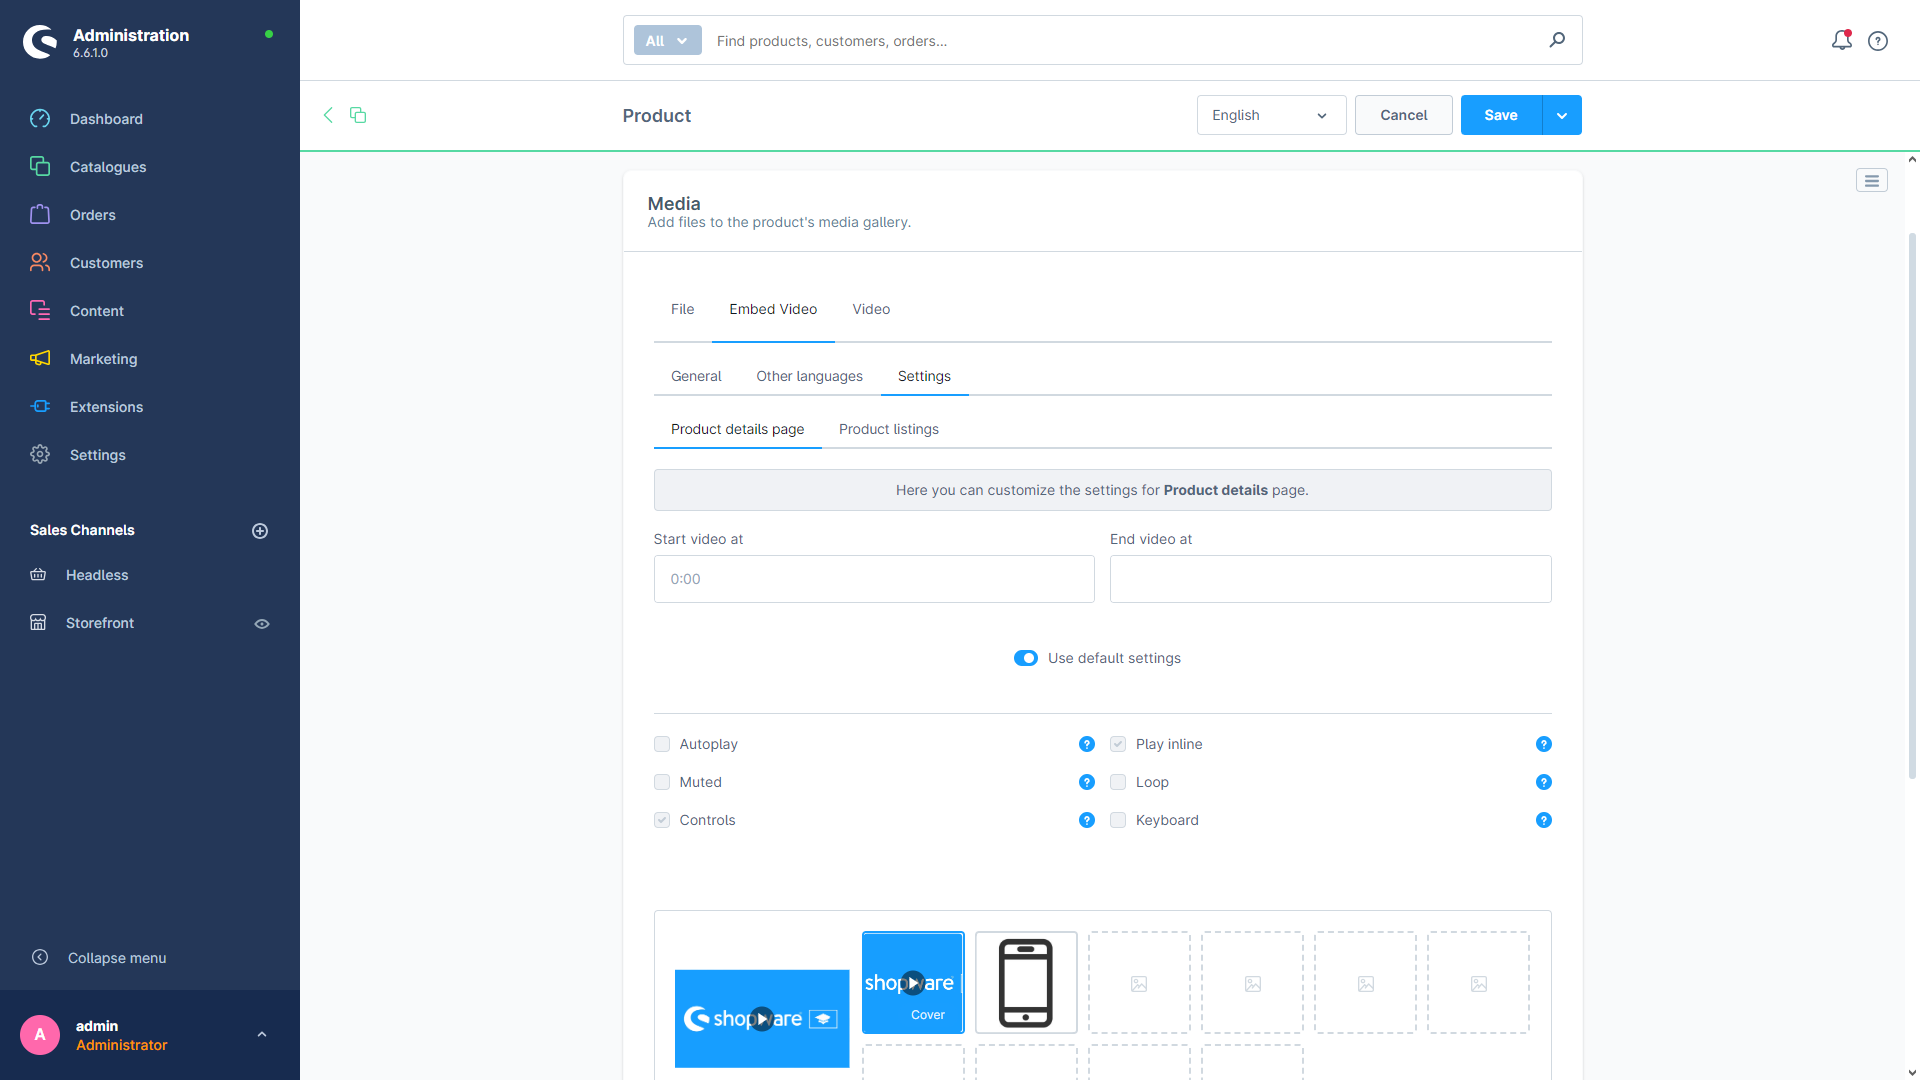Open the General tab

[696, 377]
